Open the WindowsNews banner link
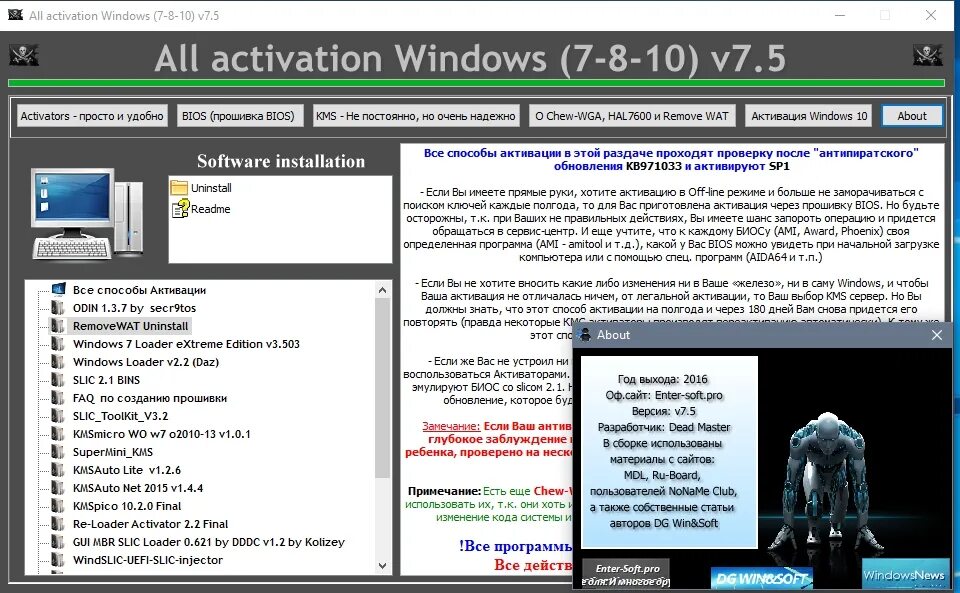Screen dimensions: 960x593 (904, 574)
